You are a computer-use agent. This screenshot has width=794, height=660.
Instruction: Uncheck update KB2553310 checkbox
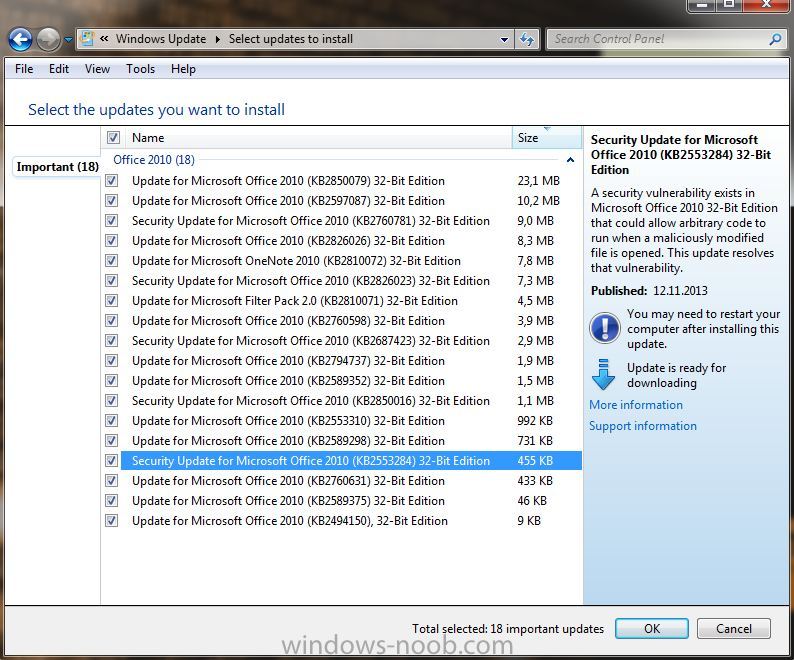[111, 421]
